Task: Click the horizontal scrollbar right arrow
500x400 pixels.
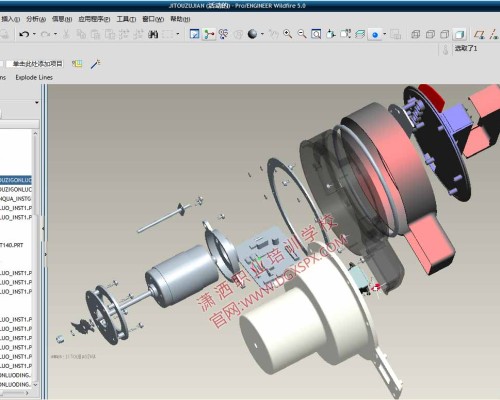Action: tap(27, 393)
